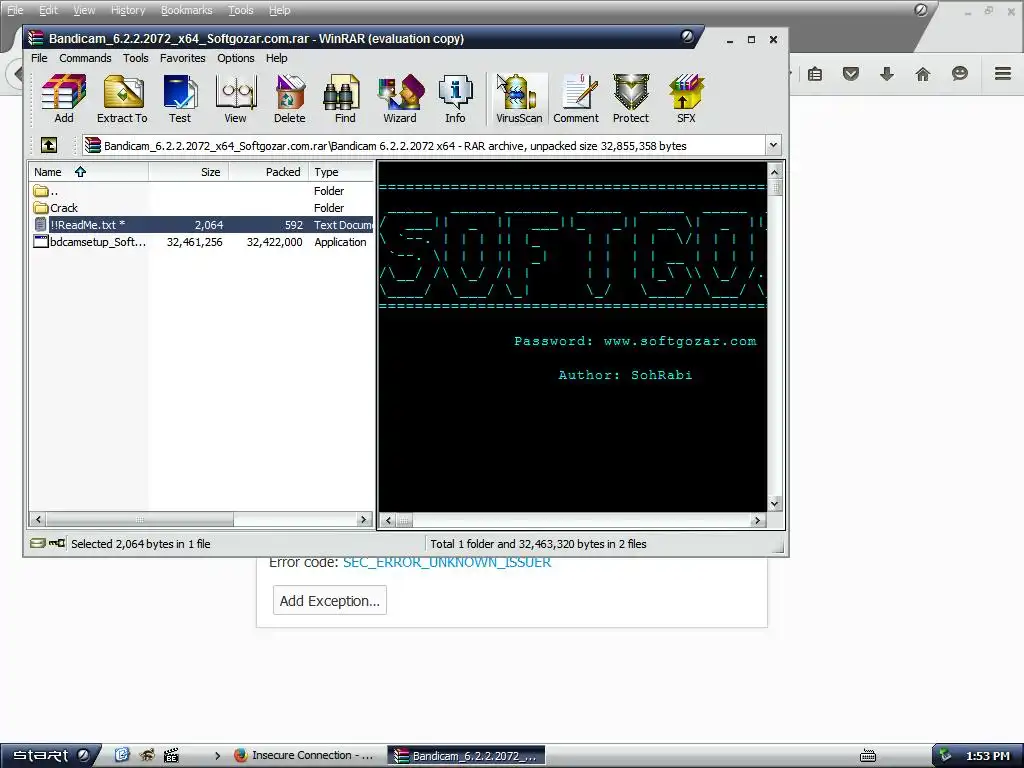Click Firefox chat smiley icon
This screenshot has height=768, width=1024.
[x=959, y=74]
